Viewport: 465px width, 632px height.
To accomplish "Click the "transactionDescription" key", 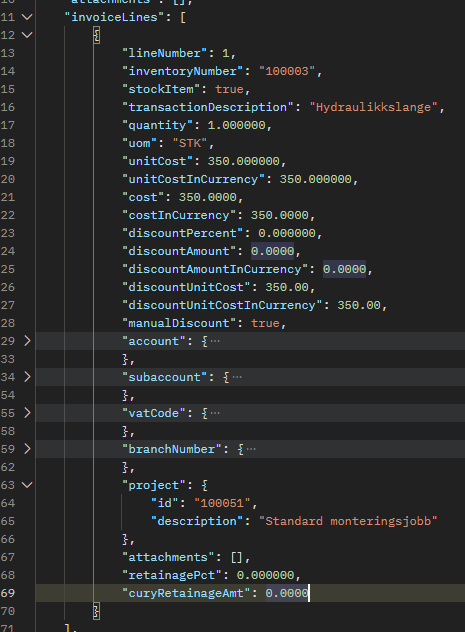I will pos(208,107).
